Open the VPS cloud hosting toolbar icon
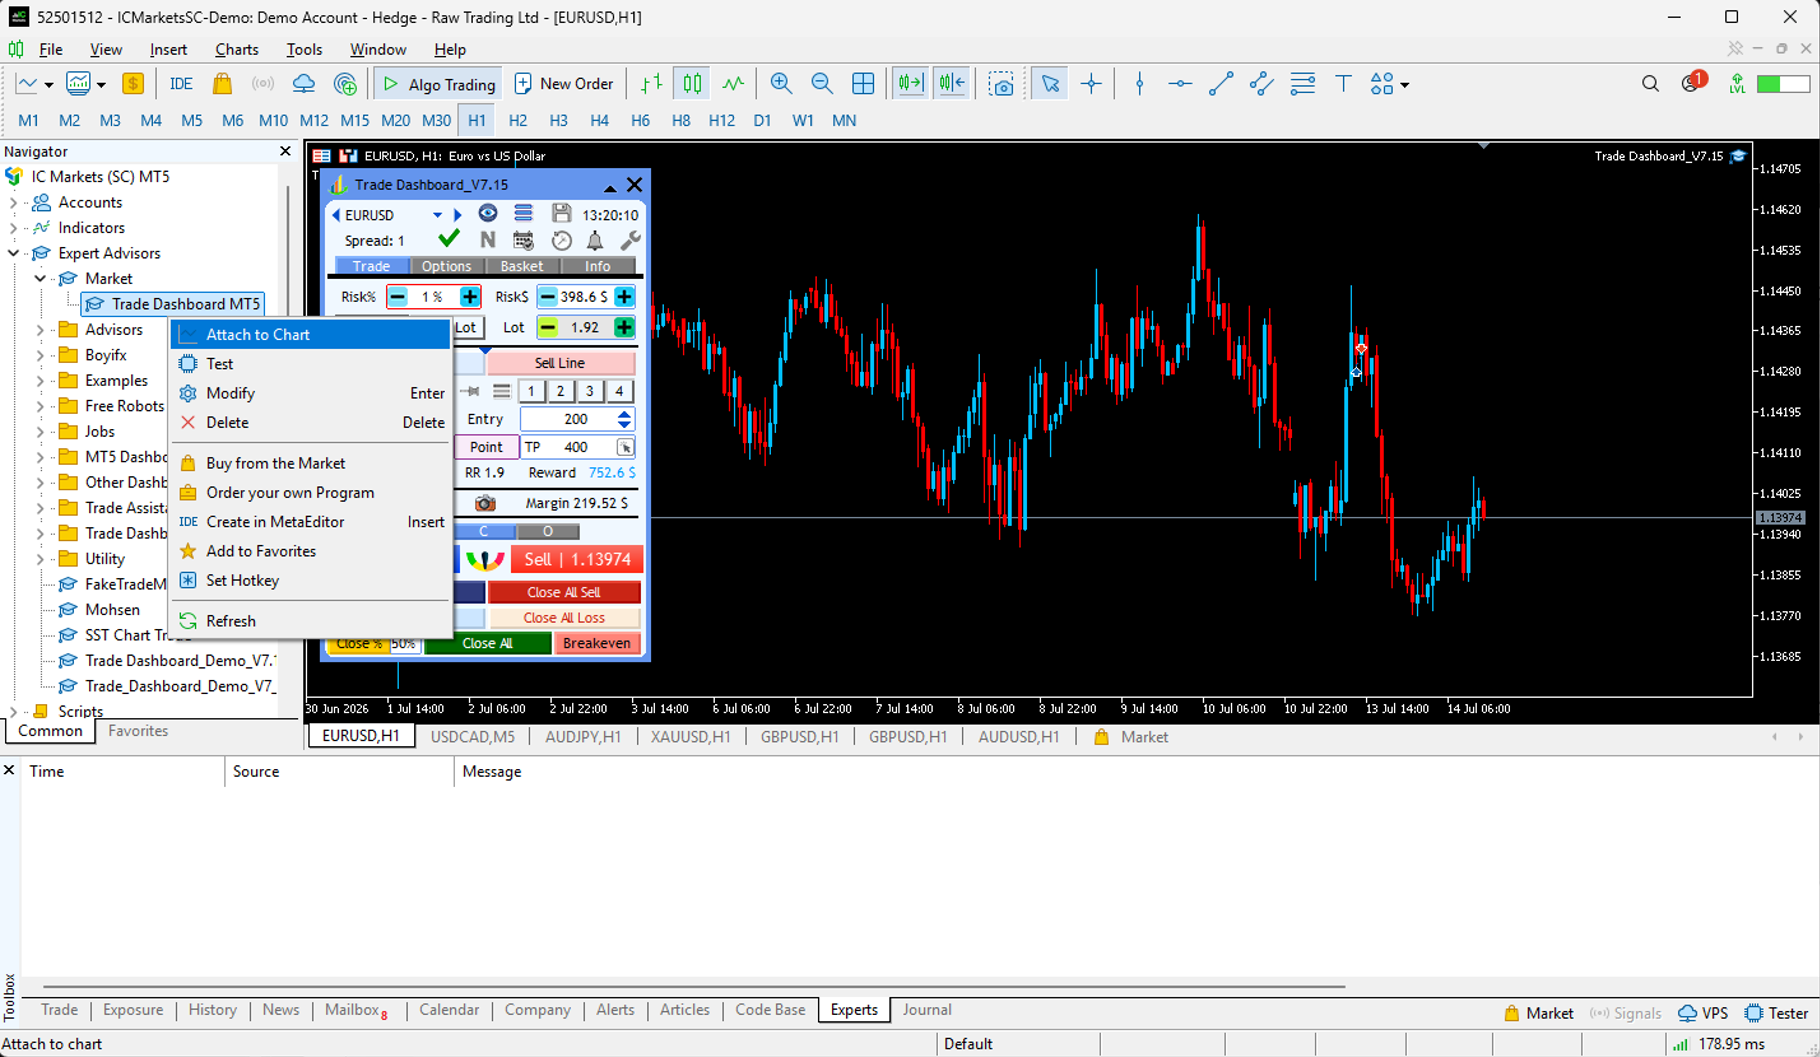 tap(304, 84)
